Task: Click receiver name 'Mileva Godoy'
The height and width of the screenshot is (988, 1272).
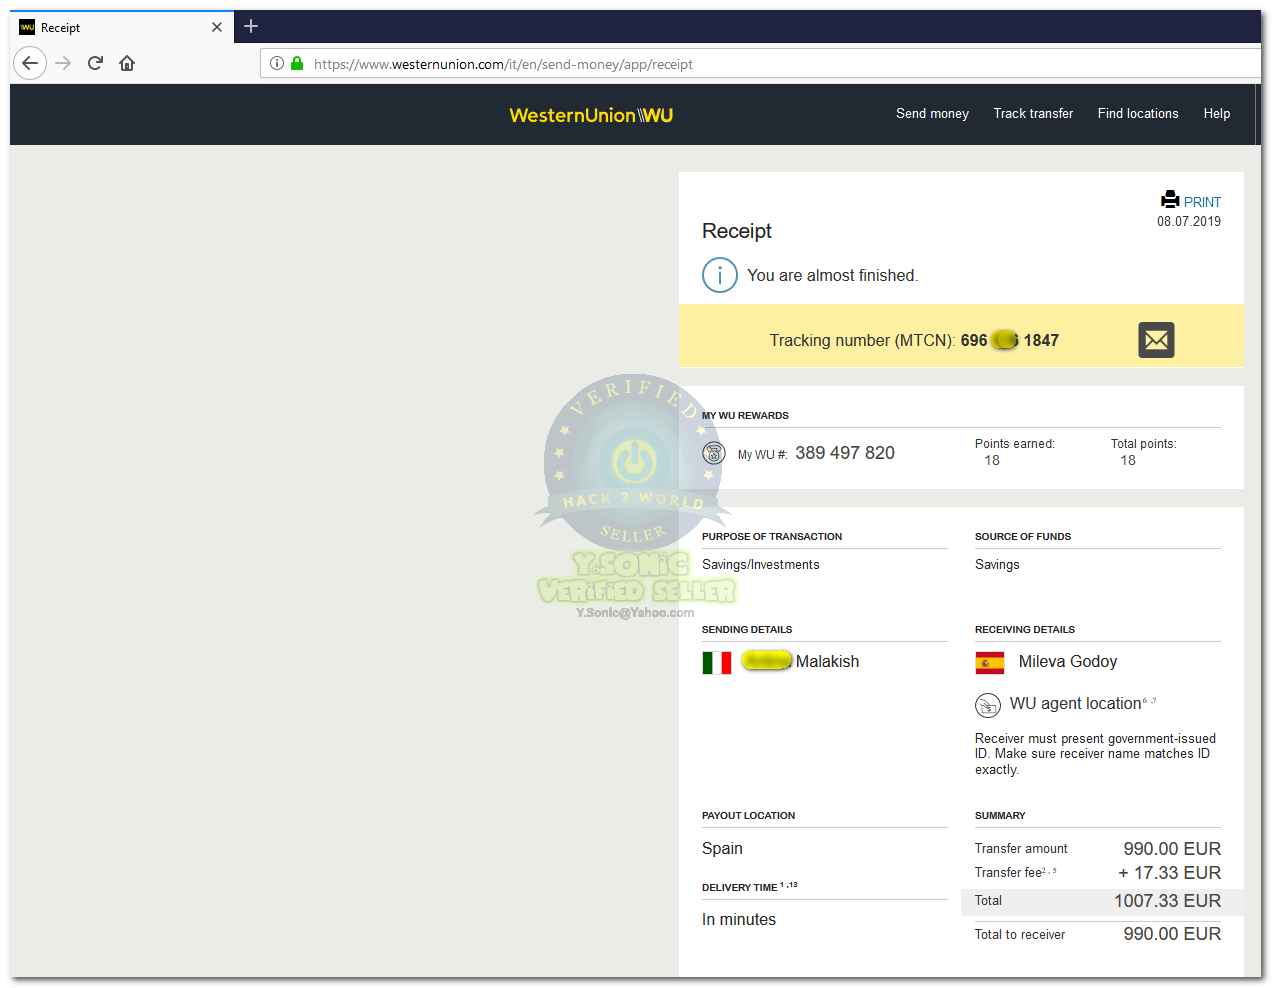Action: tap(1068, 661)
